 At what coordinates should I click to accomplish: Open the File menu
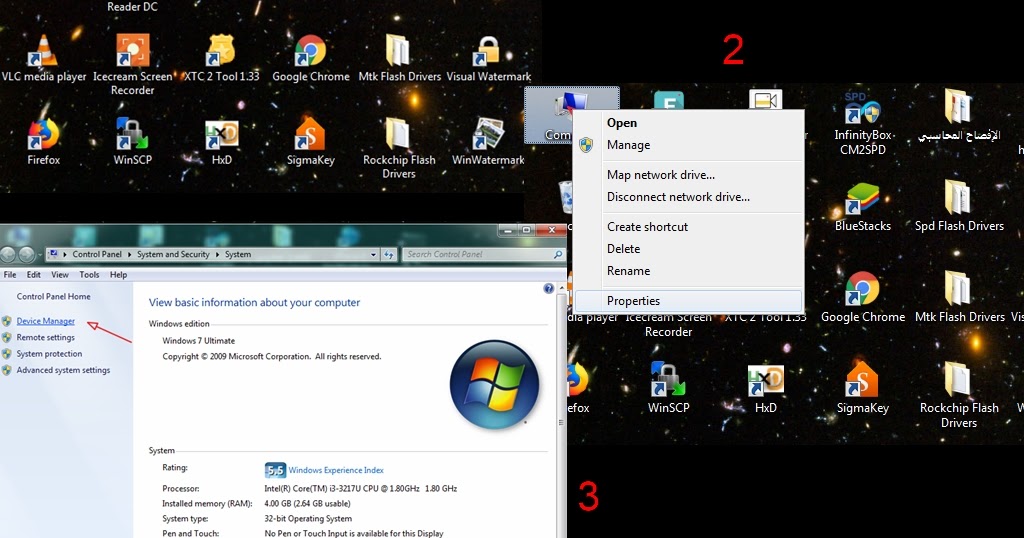10,275
